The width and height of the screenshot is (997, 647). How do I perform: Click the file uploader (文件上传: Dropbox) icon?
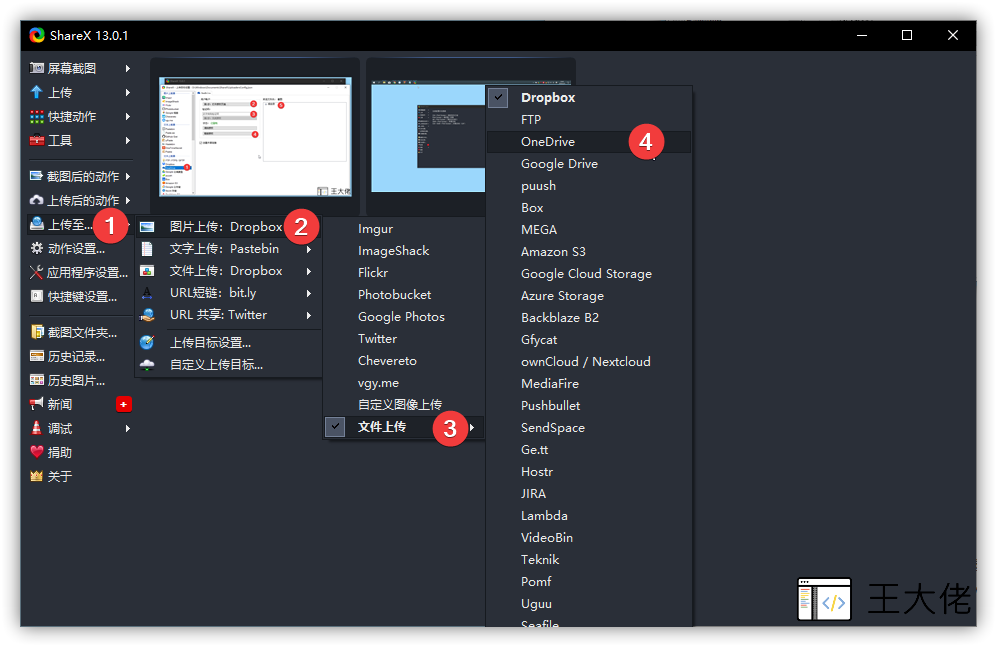[x=147, y=271]
